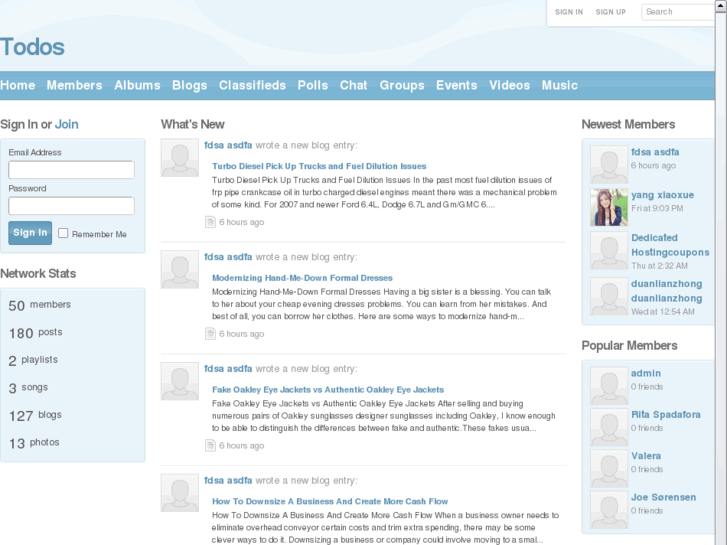Click '50 members' network stat

tap(40, 305)
